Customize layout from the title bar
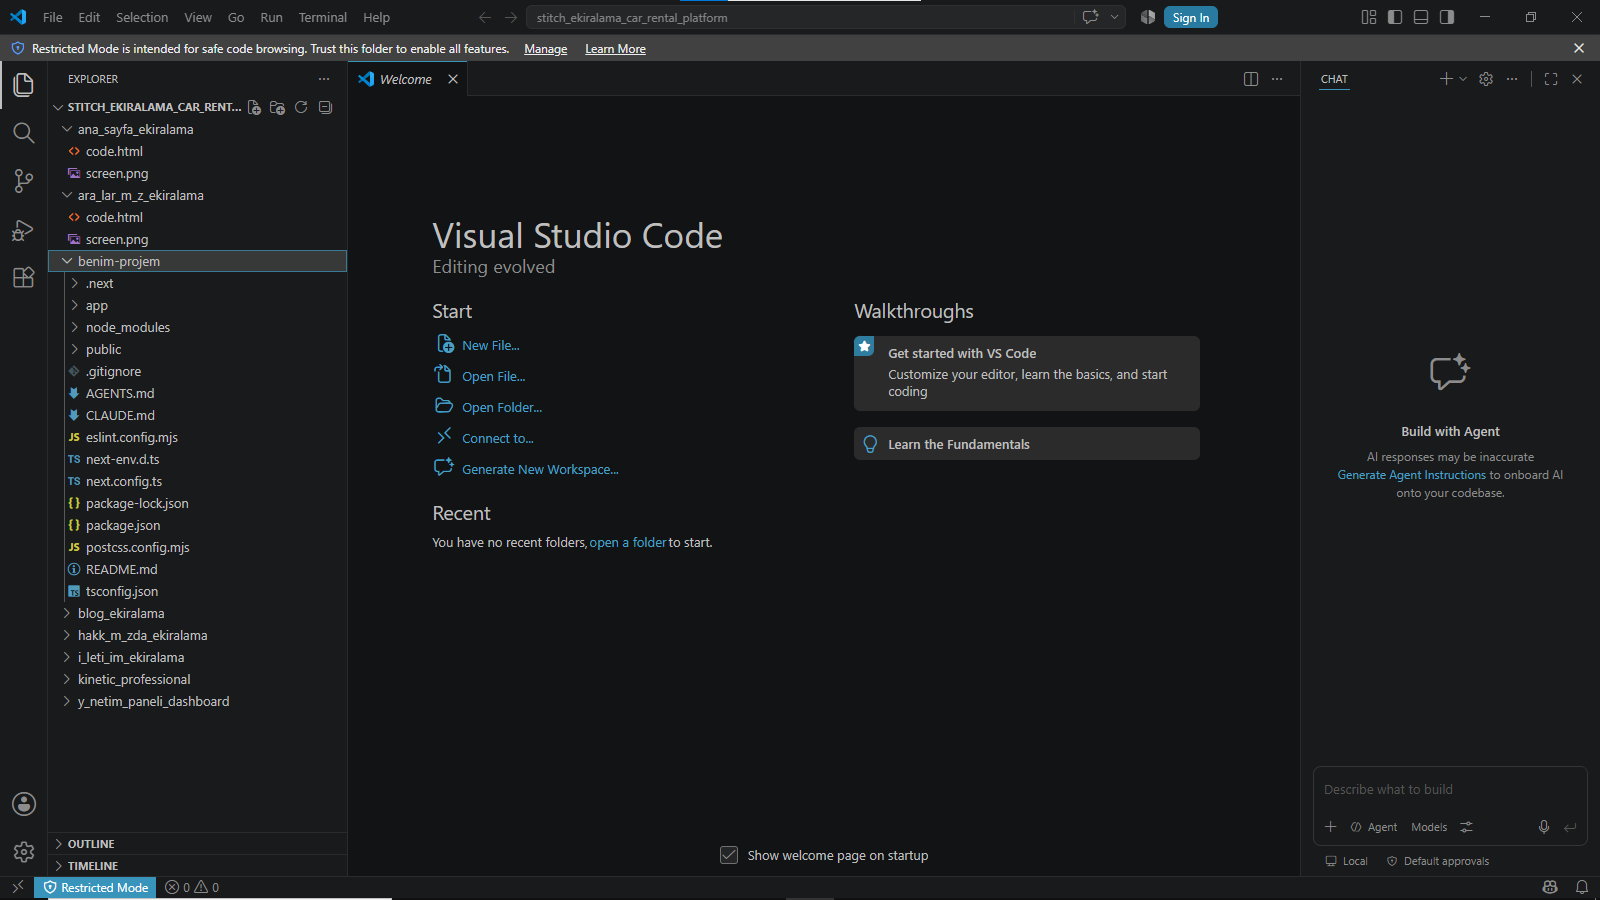Screen dimensions: 1600x900 (1369, 17)
